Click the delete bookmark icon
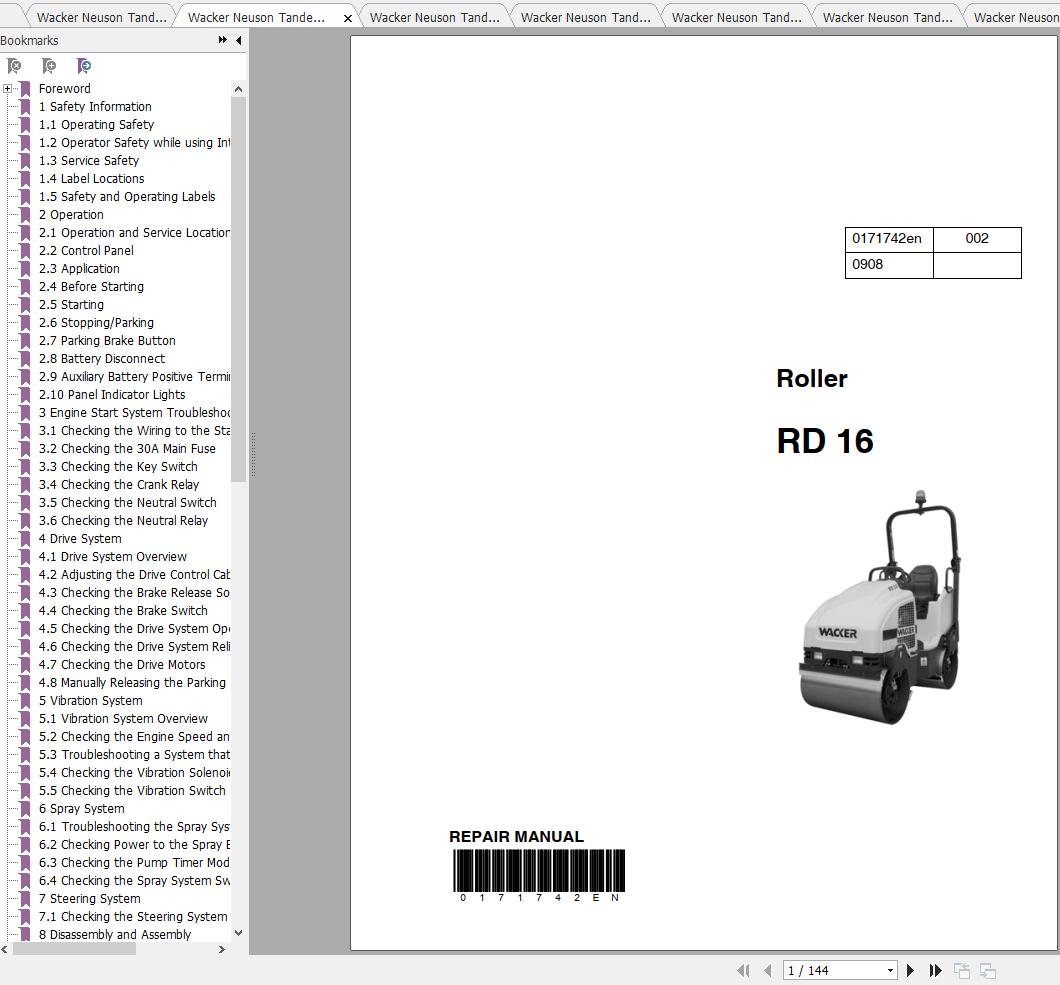1060x985 pixels. click(14, 66)
